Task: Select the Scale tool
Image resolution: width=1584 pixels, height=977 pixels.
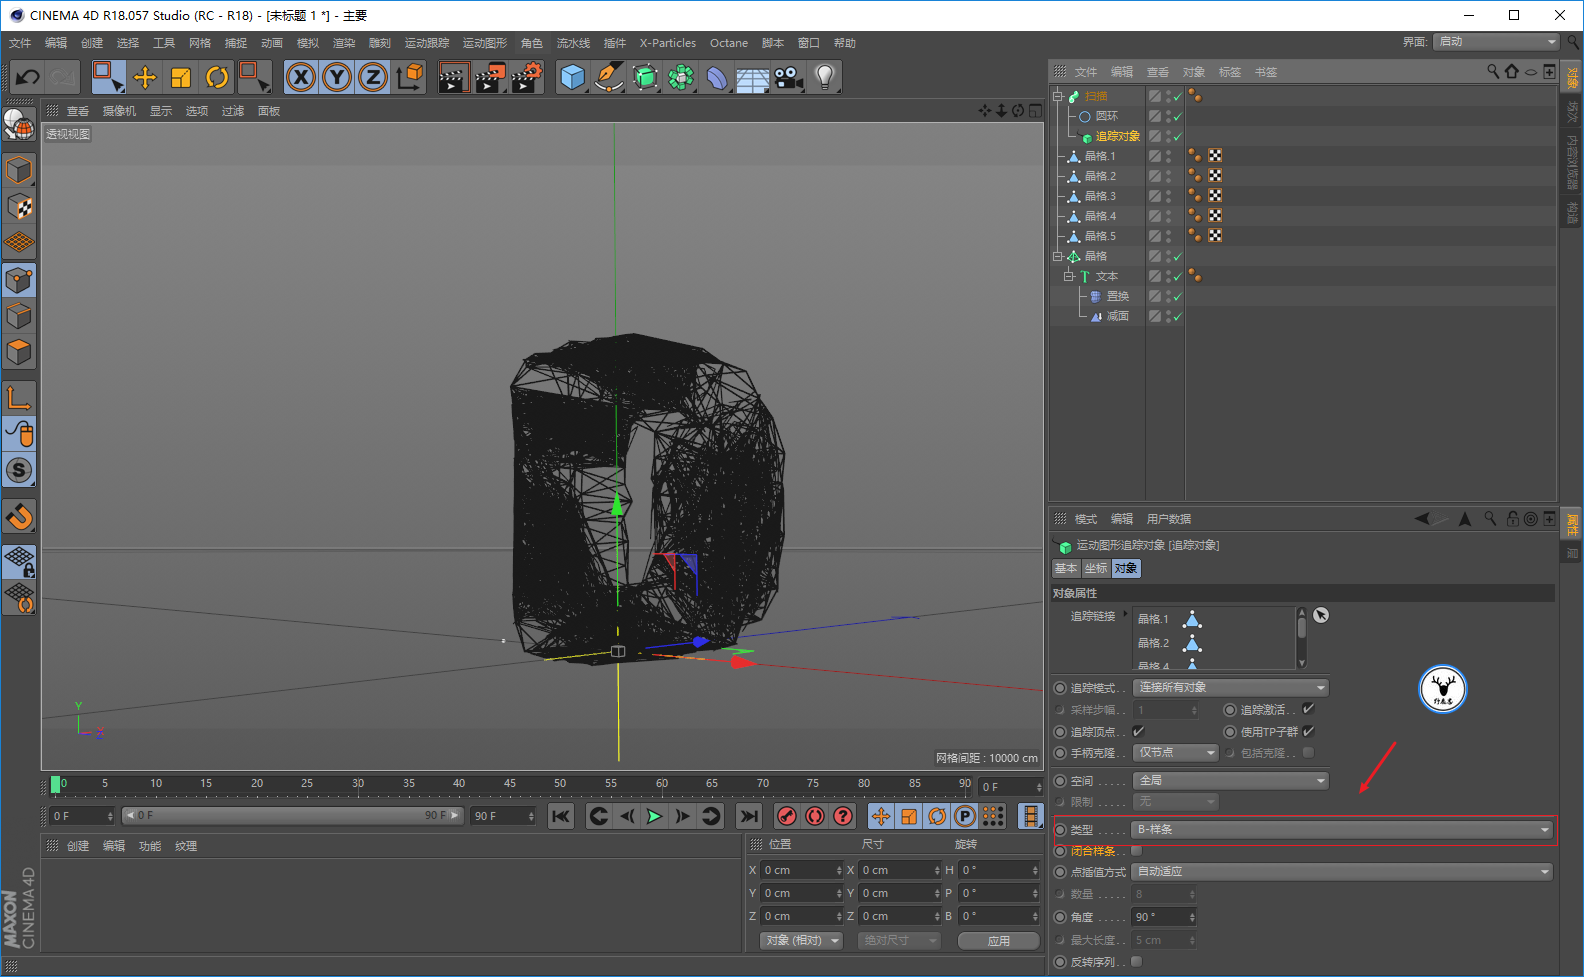Action: pyautogui.click(x=181, y=77)
